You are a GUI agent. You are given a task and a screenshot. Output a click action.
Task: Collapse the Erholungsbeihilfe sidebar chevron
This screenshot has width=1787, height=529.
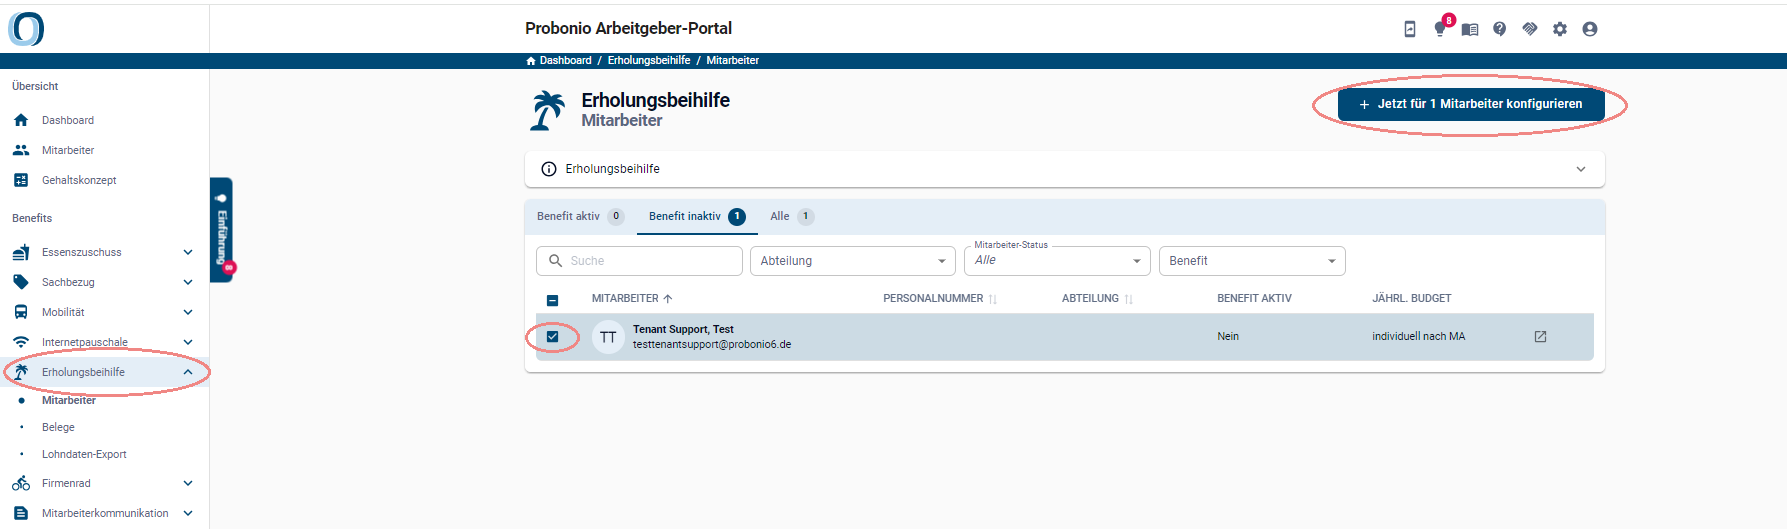click(x=188, y=372)
